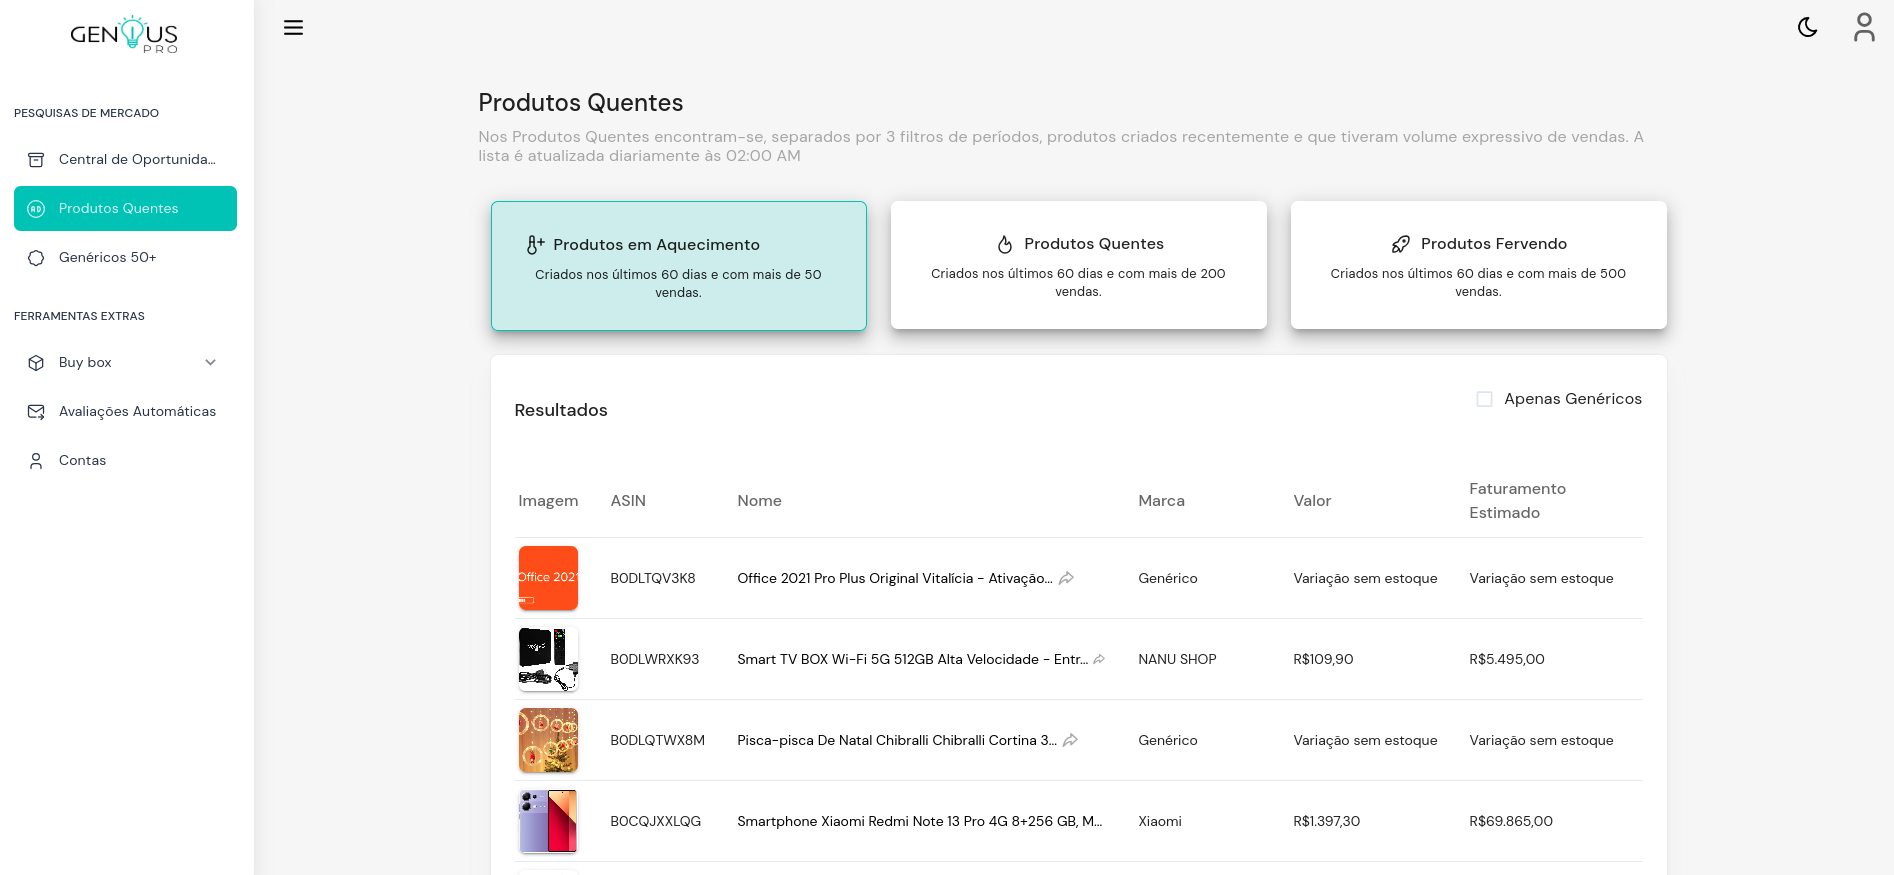
Task: Select Produtos Quentes filter card
Action: tap(1079, 265)
